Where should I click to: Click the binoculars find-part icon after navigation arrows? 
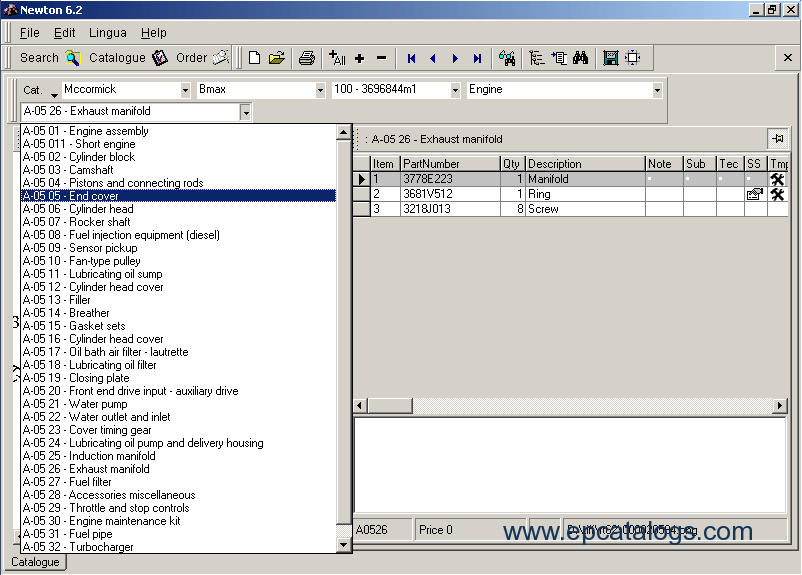point(507,58)
